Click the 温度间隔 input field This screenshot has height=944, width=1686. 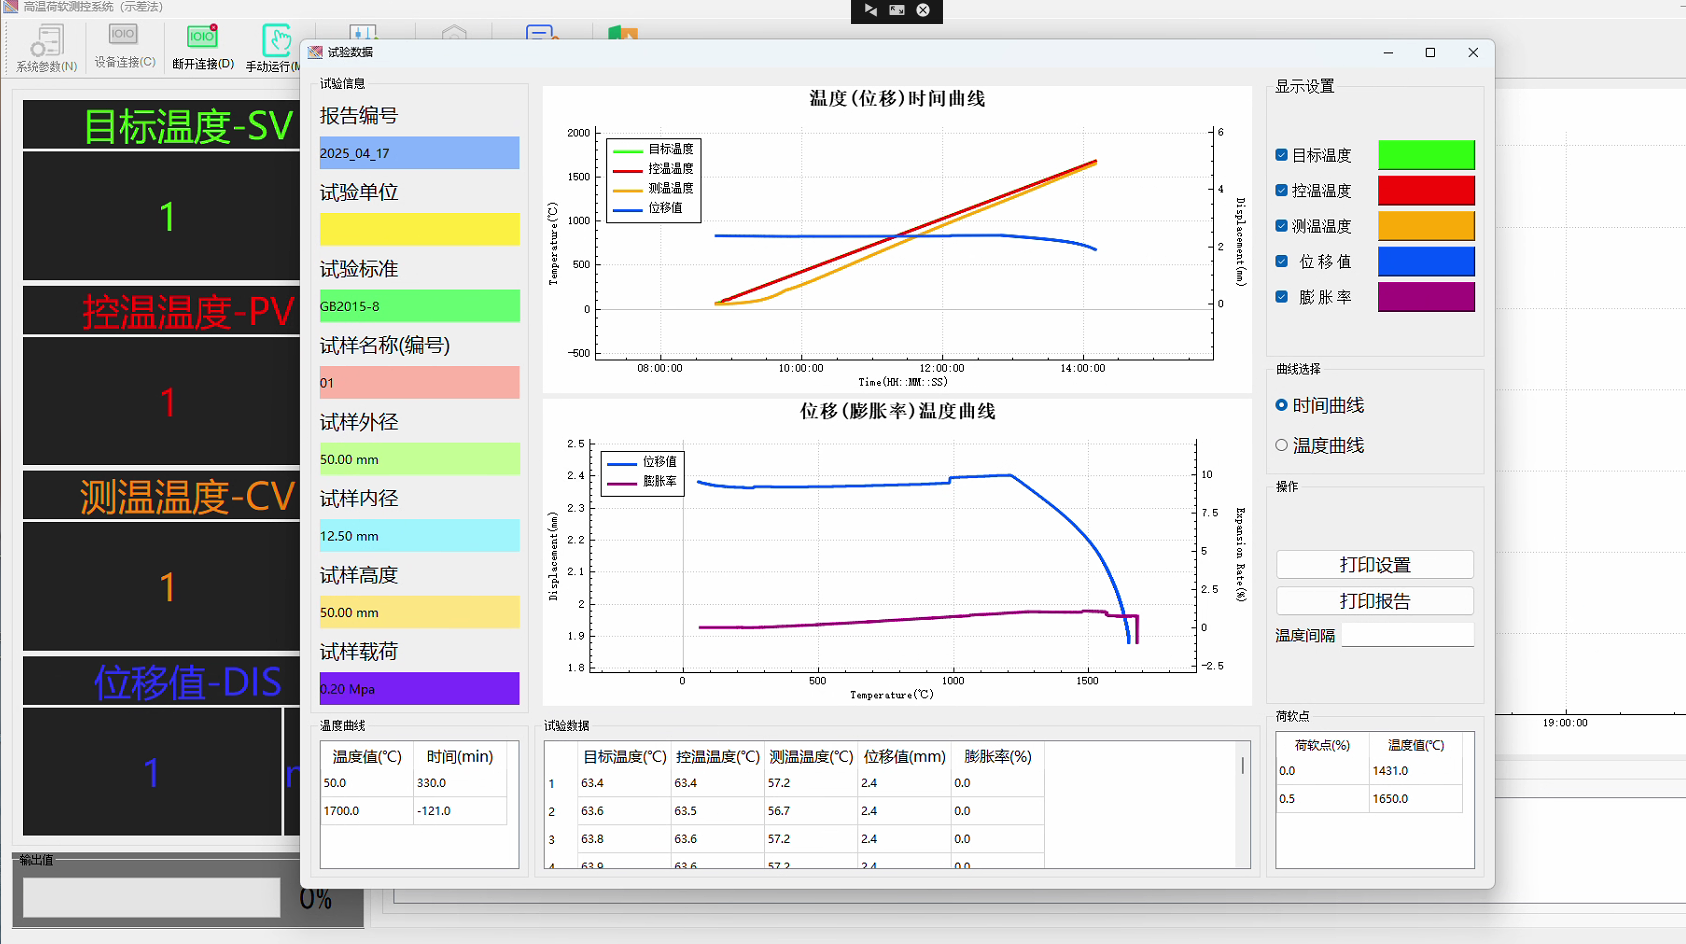tap(1407, 635)
